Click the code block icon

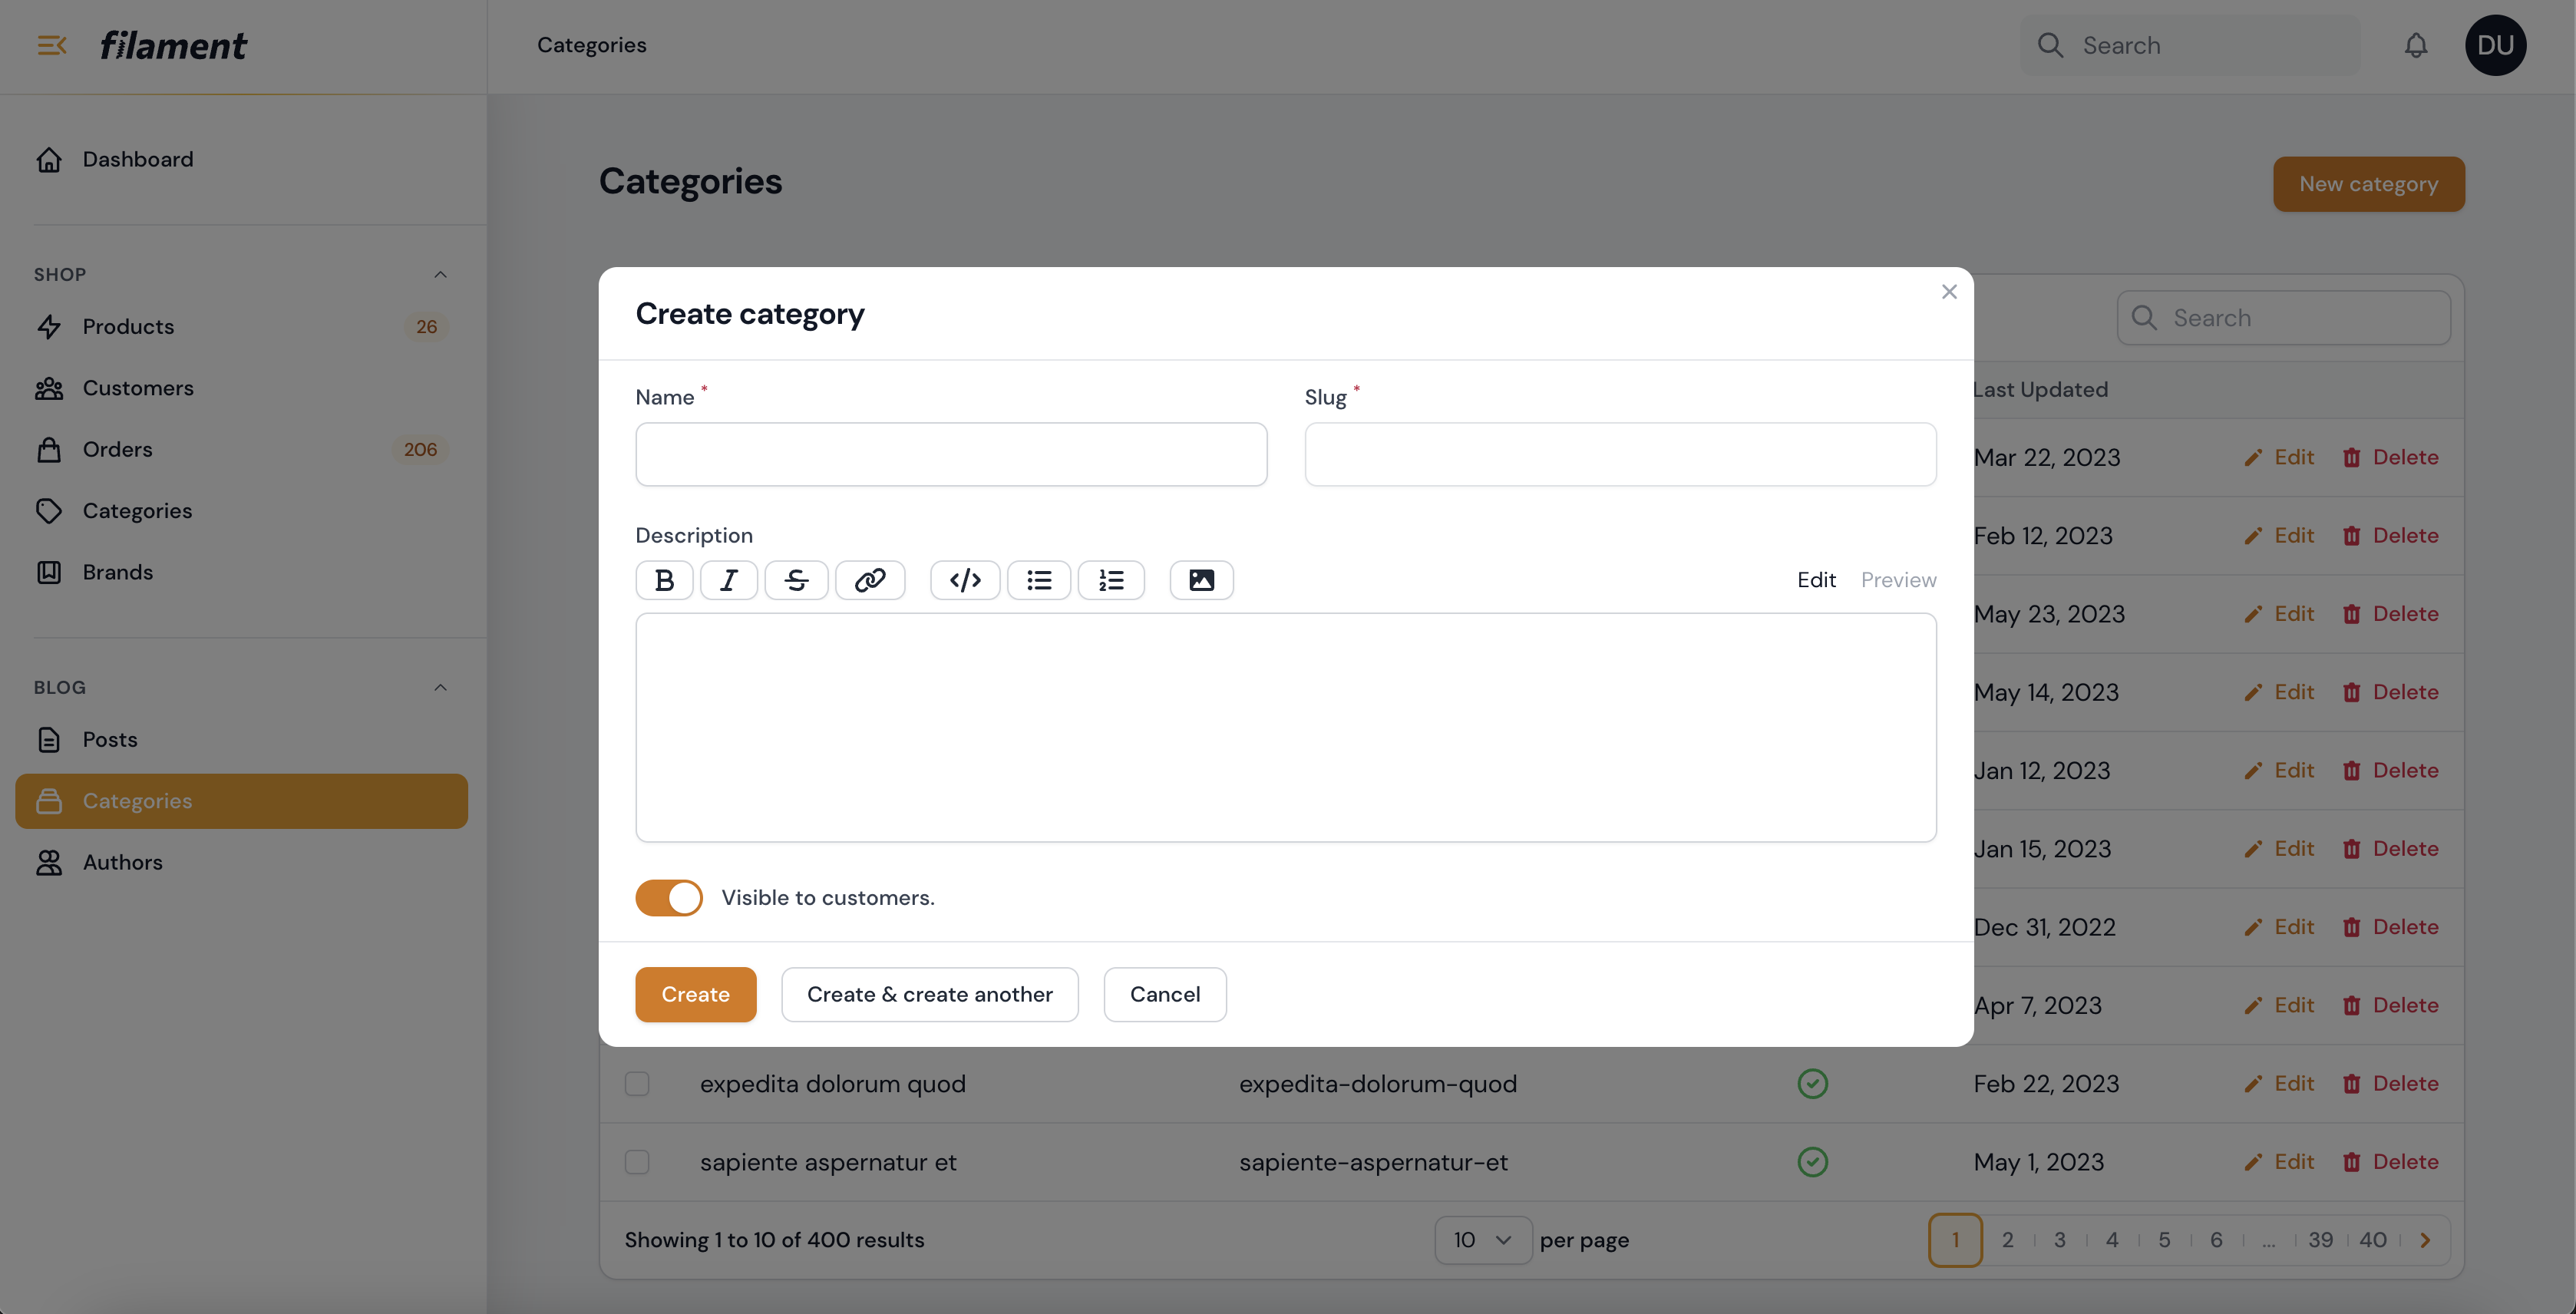(965, 580)
